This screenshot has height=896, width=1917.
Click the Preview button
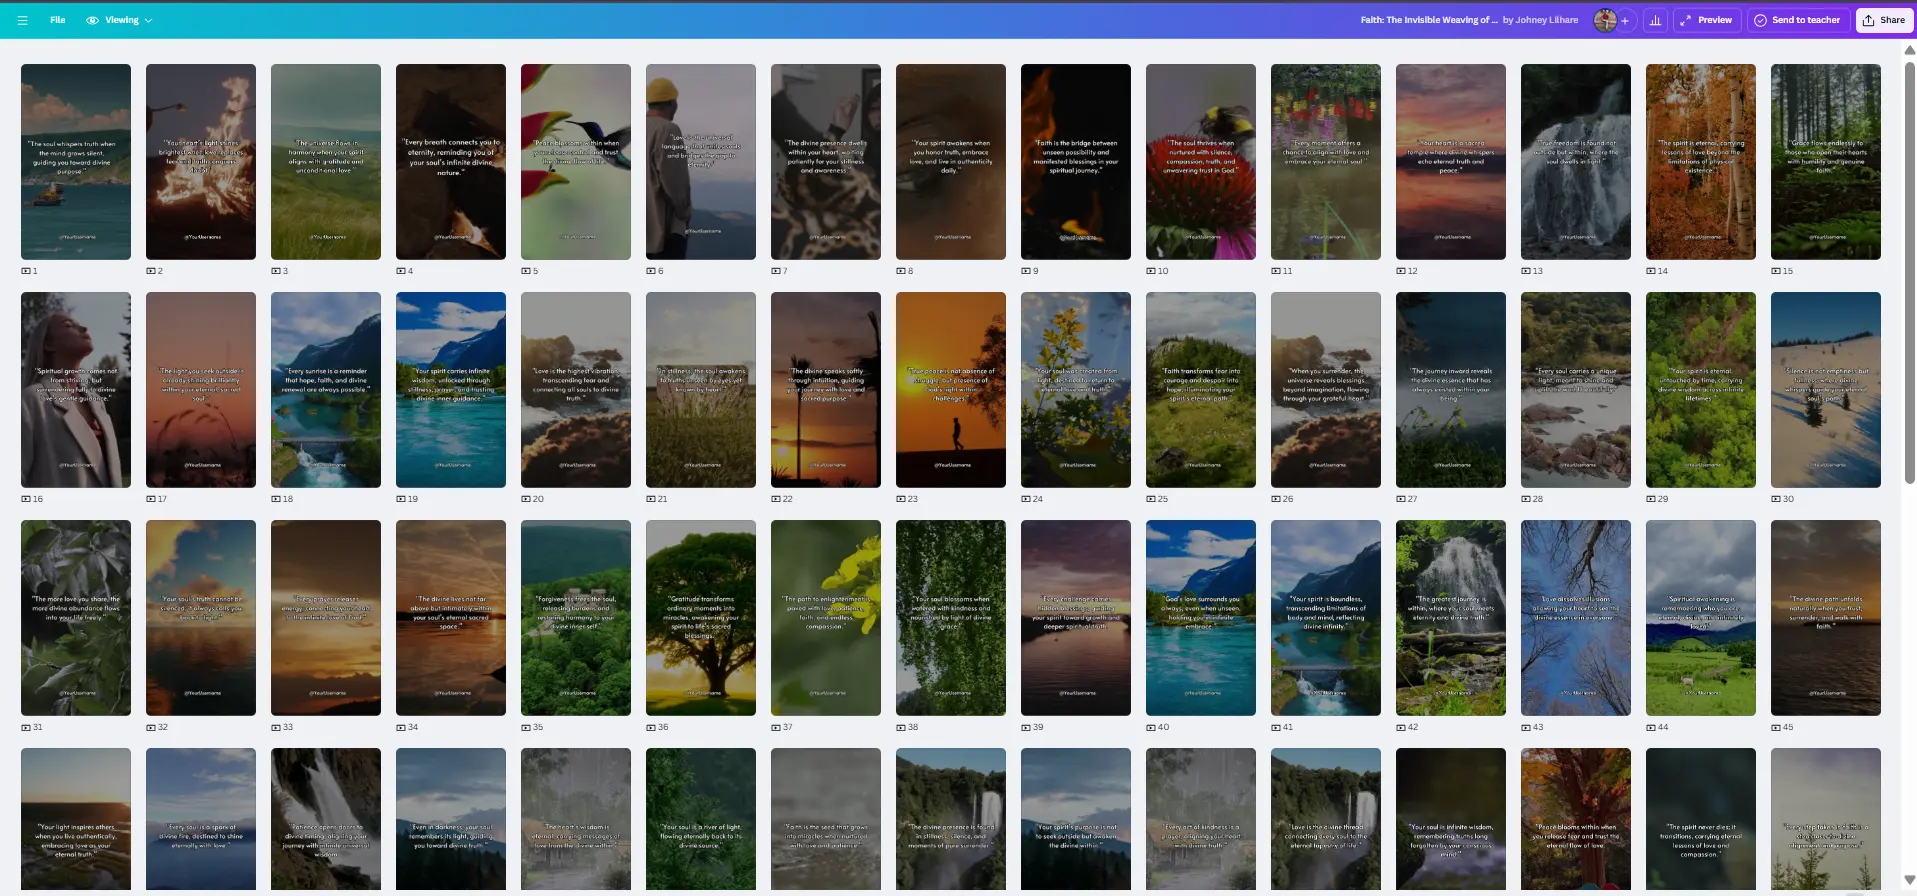(1706, 20)
